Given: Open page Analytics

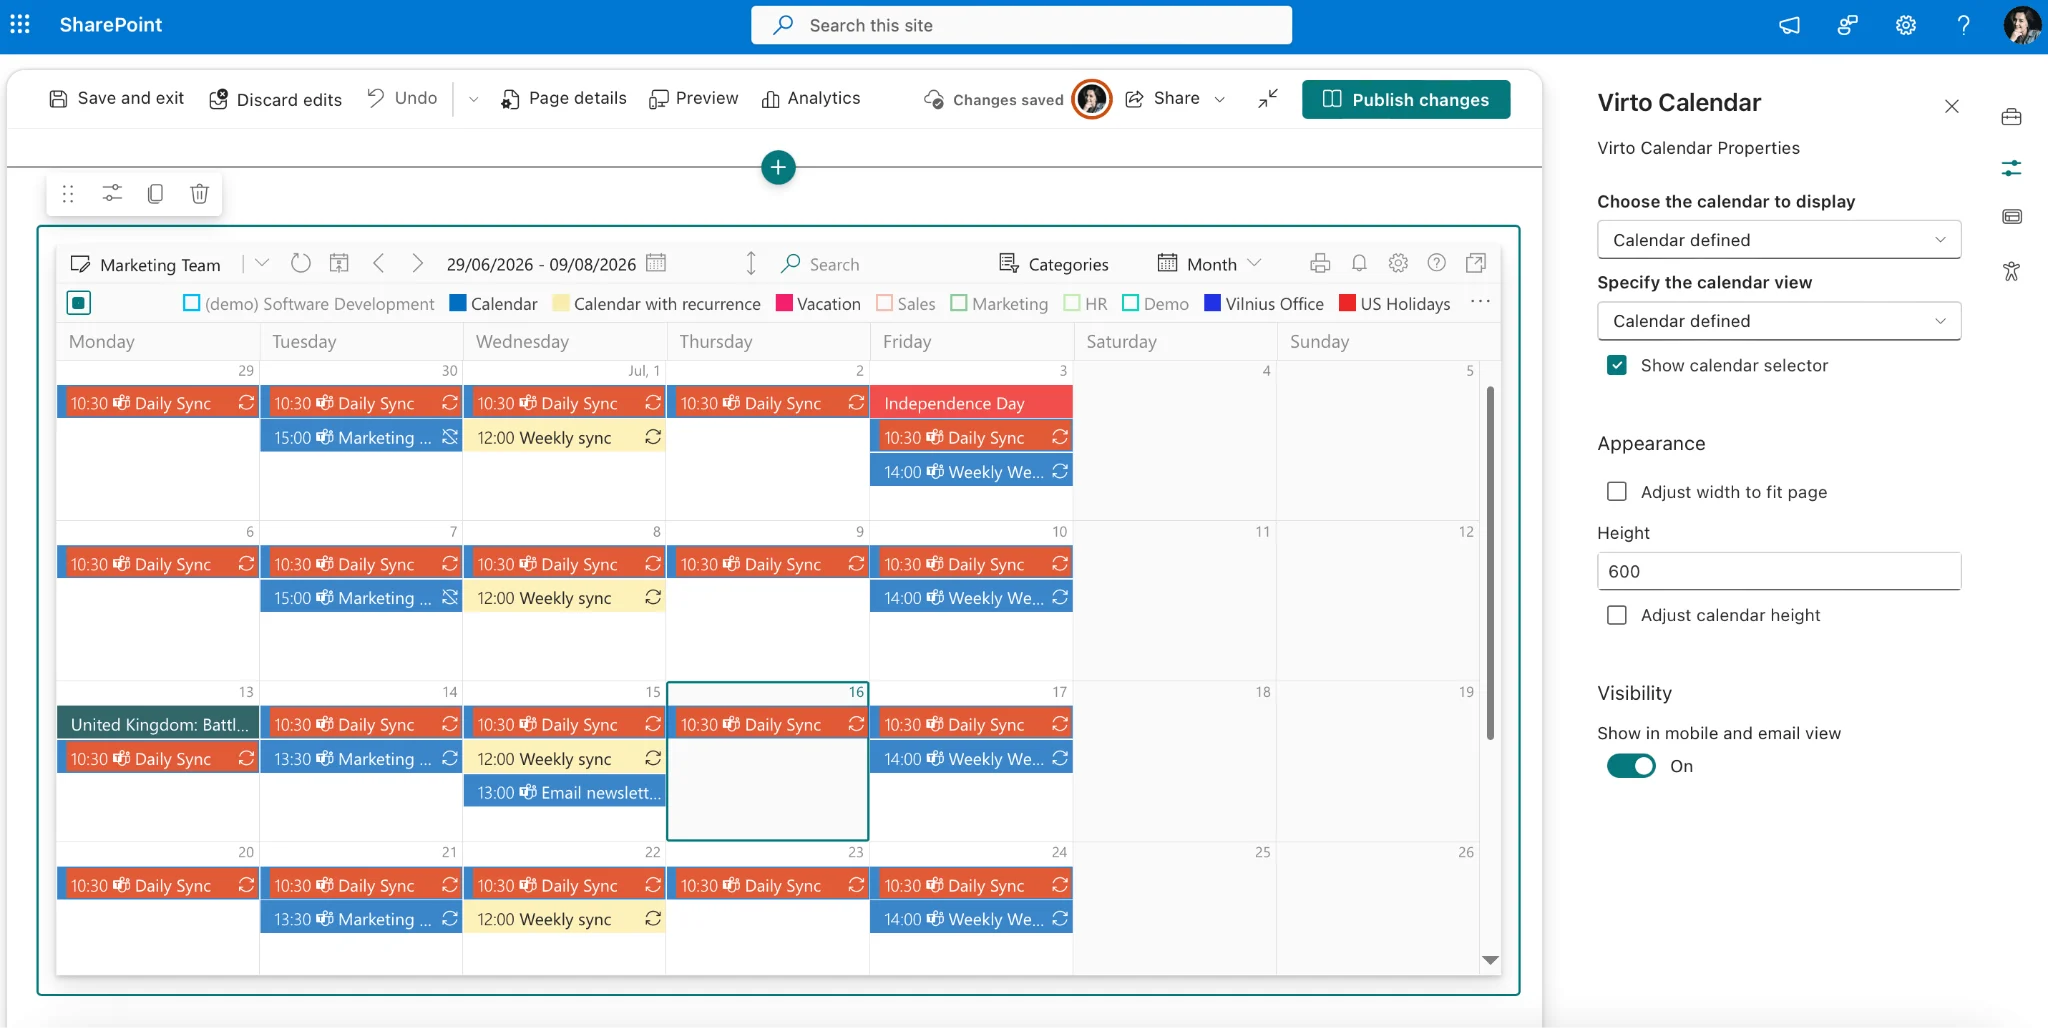Looking at the screenshot, I should click(811, 98).
